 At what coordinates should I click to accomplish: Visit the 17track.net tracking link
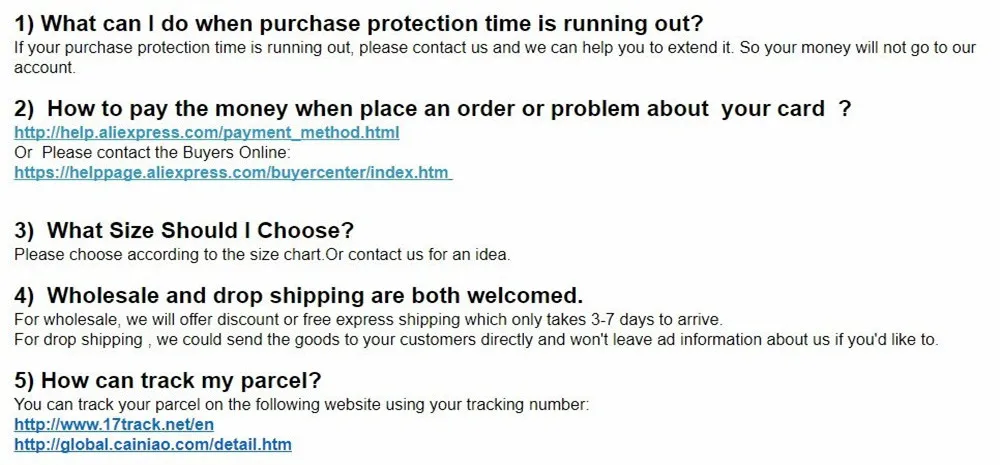click(x=114, y=424)
